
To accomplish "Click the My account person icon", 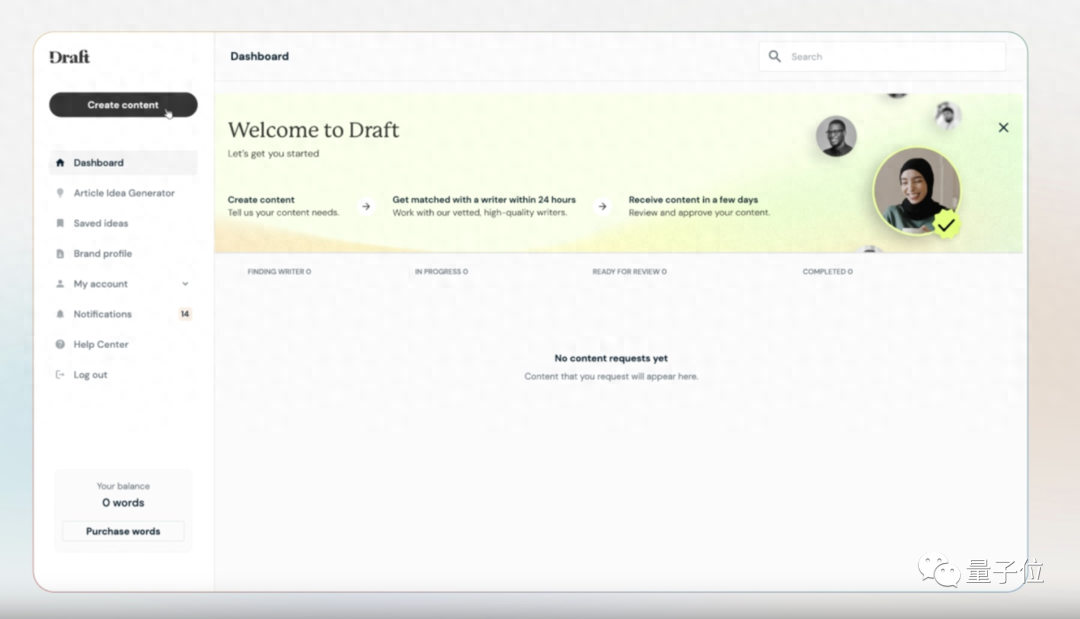I will click(60, 284).
